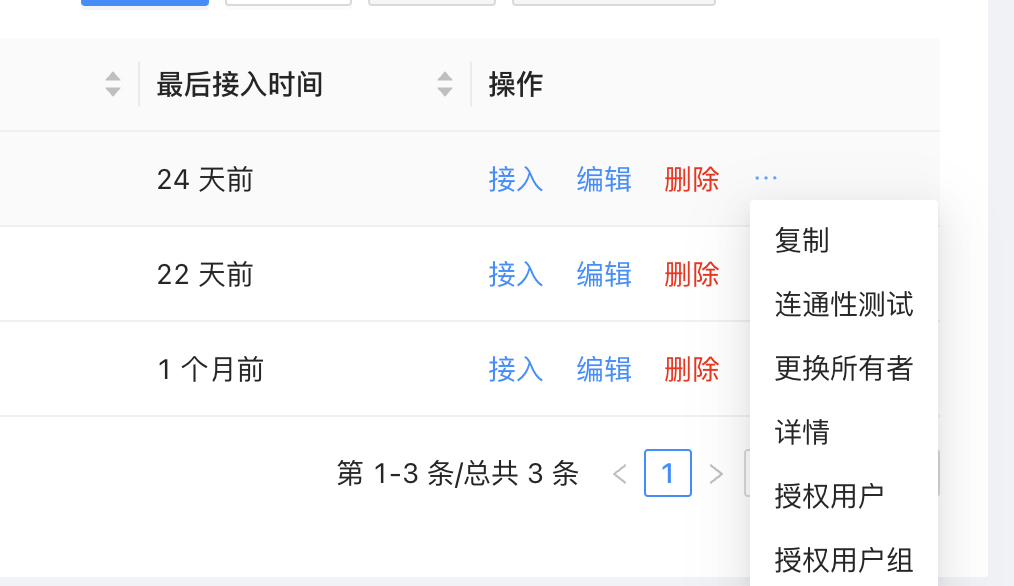The width and height of the screenshot is (1014, 586).
Task: Select 更换所有者 menu entry
Action: tap(843, 368)
